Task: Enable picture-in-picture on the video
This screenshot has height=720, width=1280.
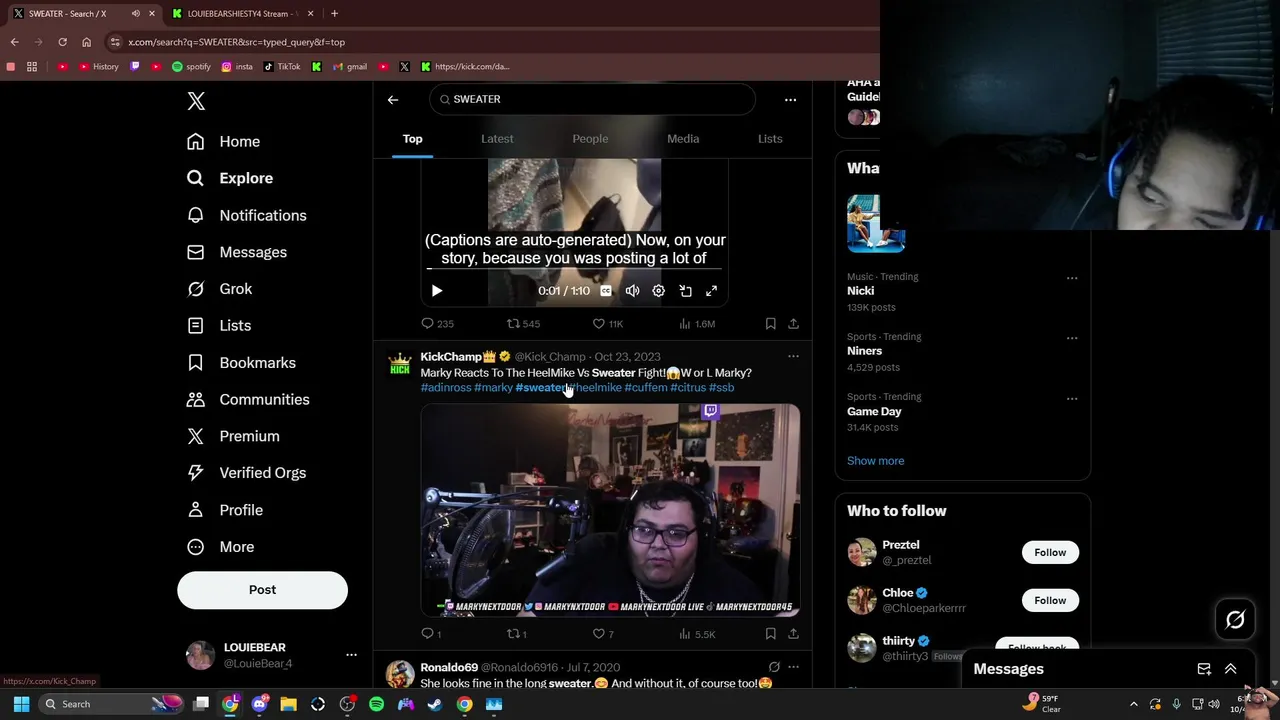Action: [685, 291]
